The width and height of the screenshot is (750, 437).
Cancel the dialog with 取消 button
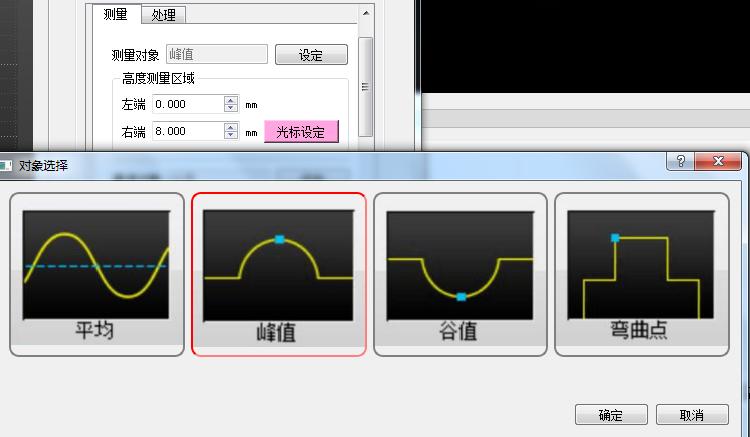(x=692, y=415)
